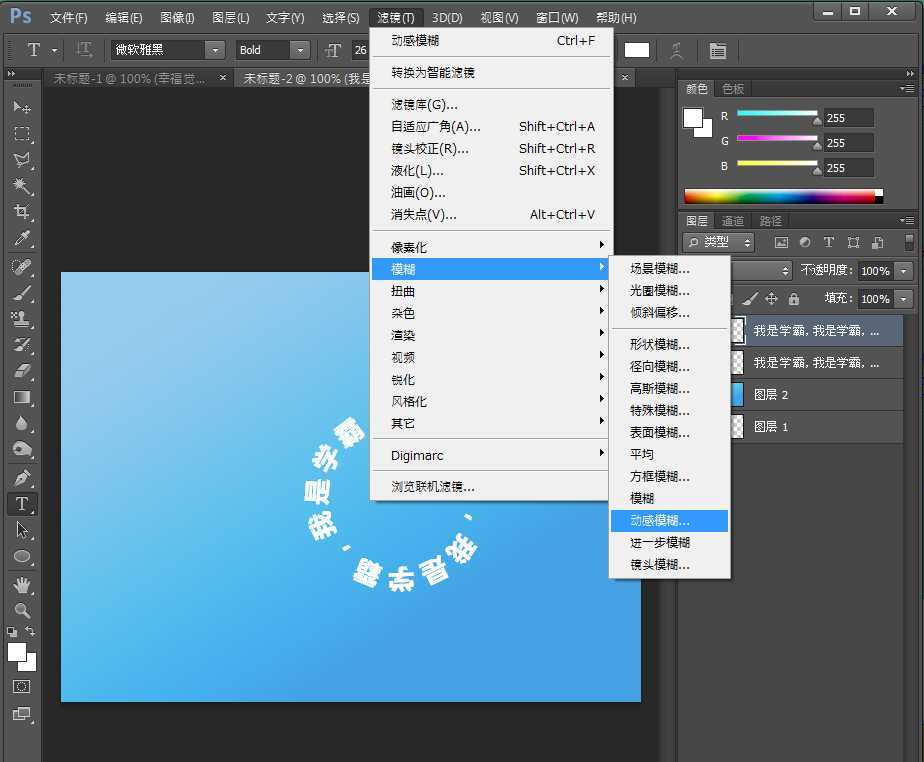Screen dimensions: 924x762
Task: Select the Clone Stamp tool
Action: [x=22, y=319]
